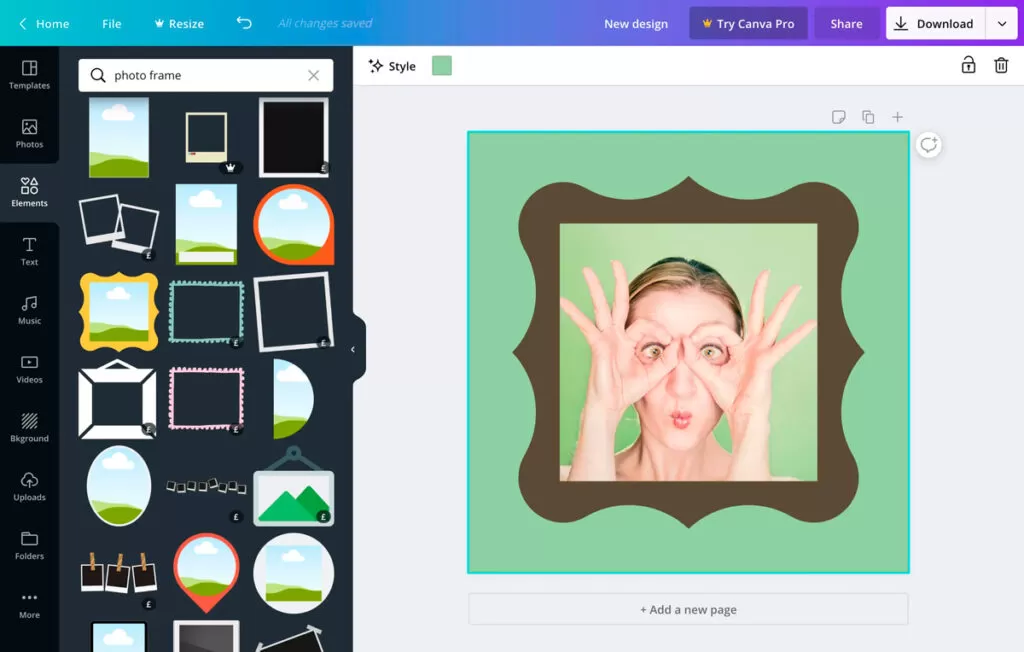The image size is (1024, 652).
Task: Add a page using the plus icon
Action: click(897, 117)
